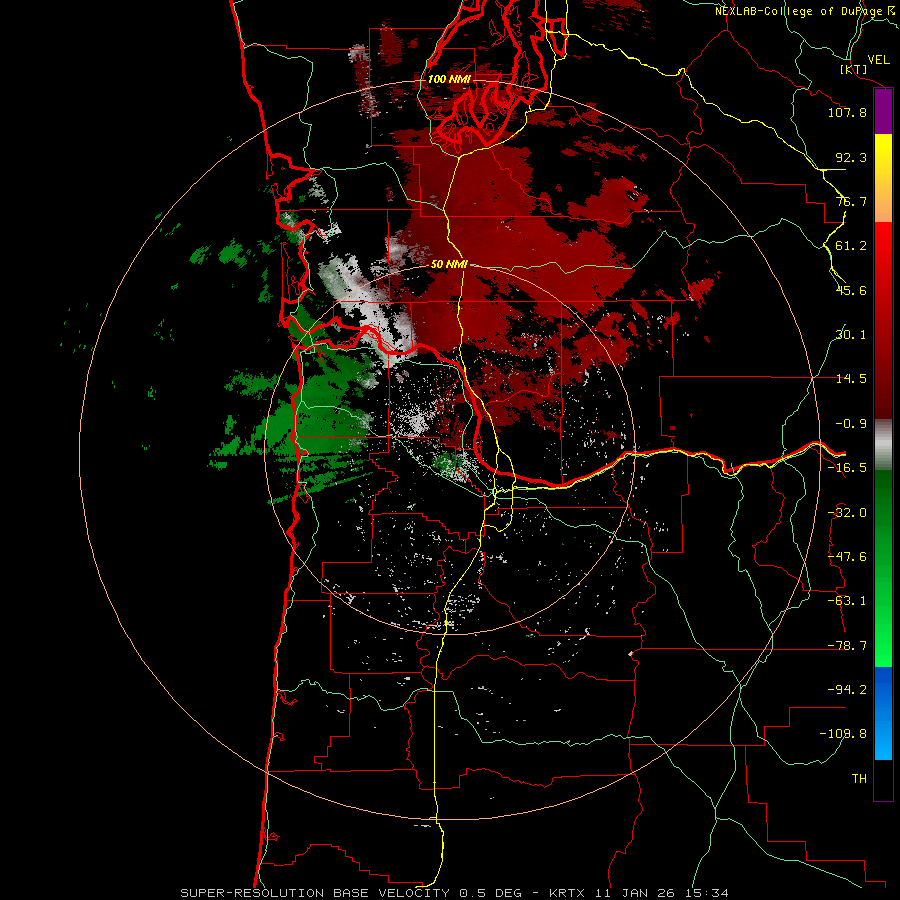Viewport: 900px width, 900px height.
Task: Click the -78.7 legend value
Action: click(x=847, y=646)
